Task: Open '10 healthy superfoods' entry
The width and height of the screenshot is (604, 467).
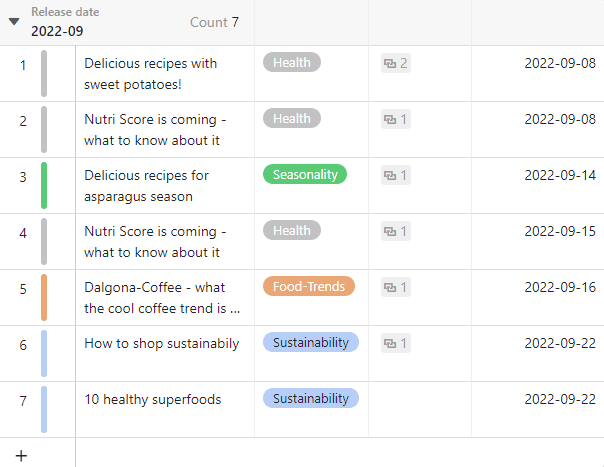Action: pyautogui.click(x=152, y=399)
